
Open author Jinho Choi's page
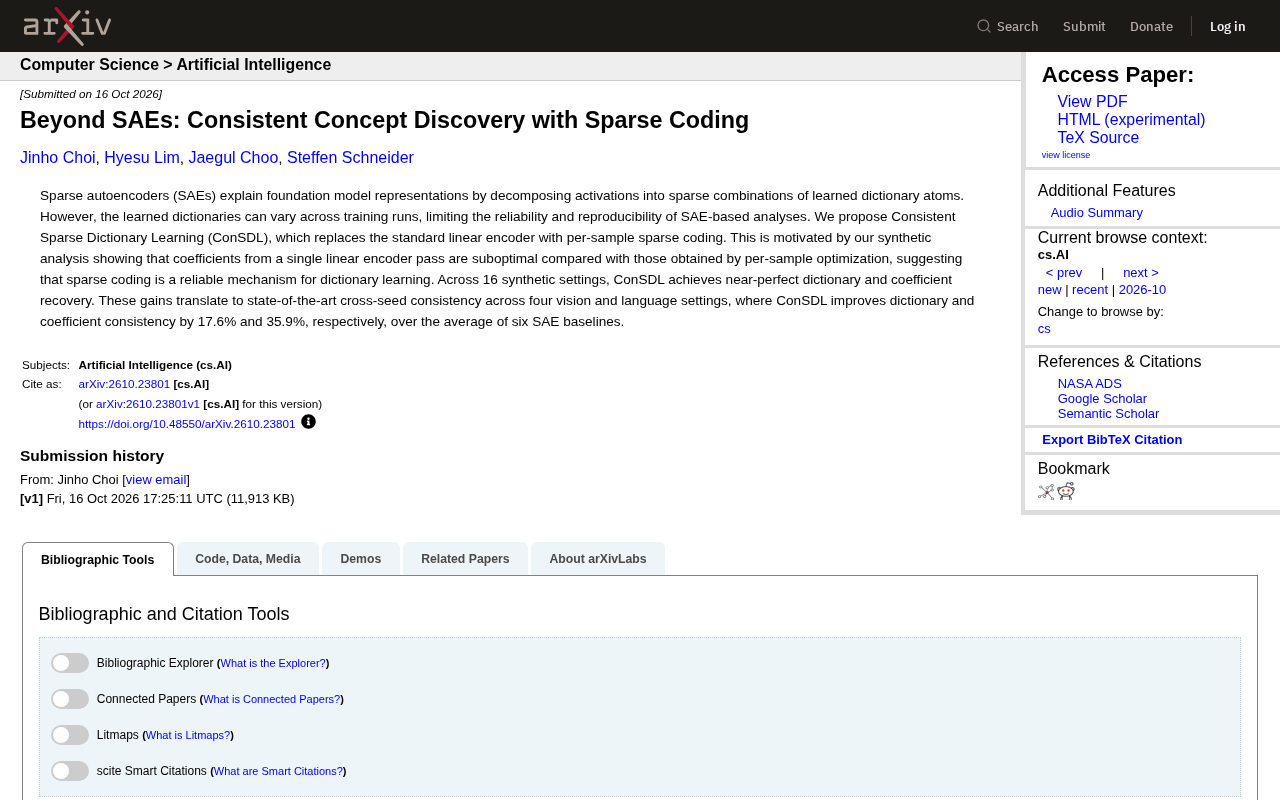click(x=58, y=158)
